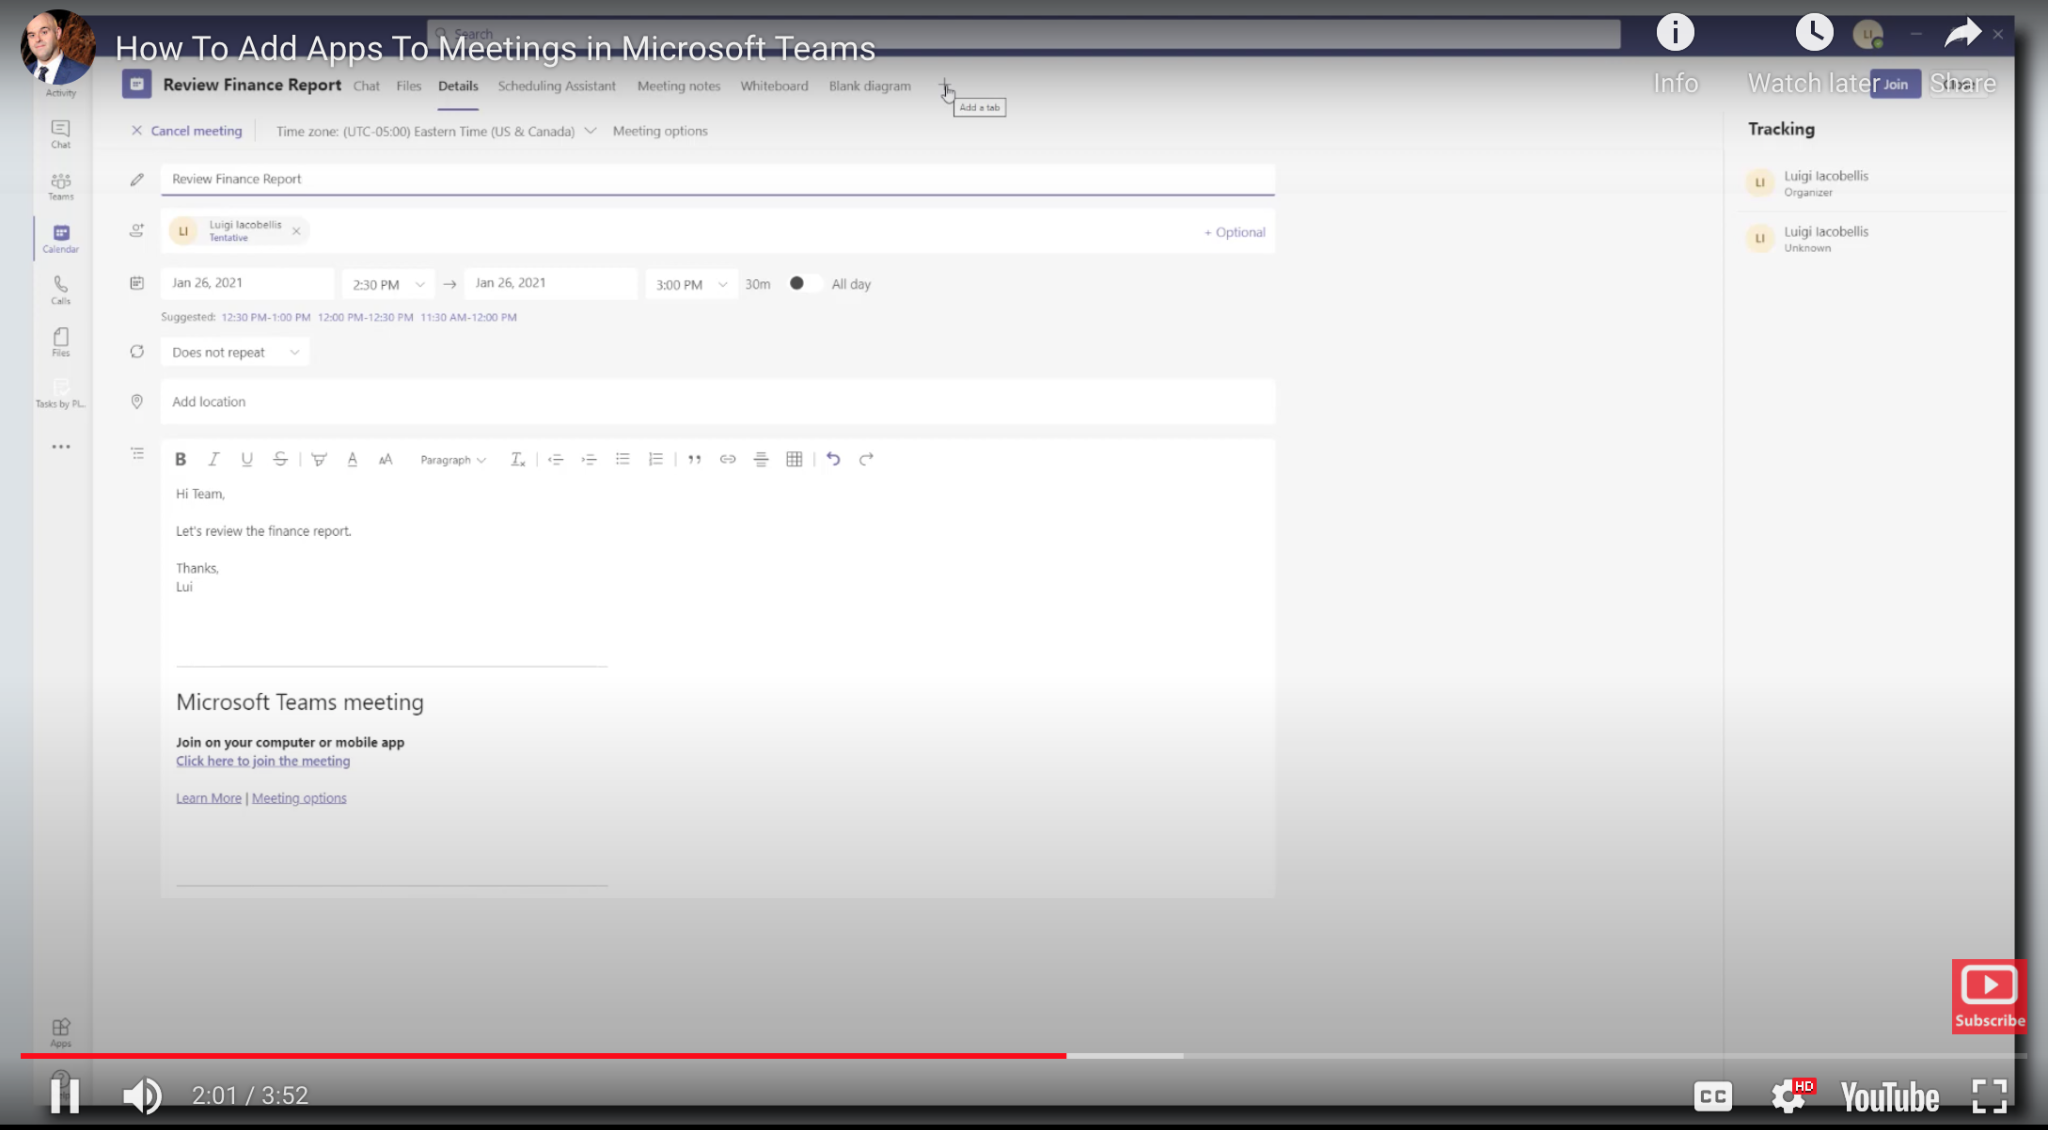Open YouTube video Info icon
The width and height of the screenshot is (2048, 1130).
1675,32
